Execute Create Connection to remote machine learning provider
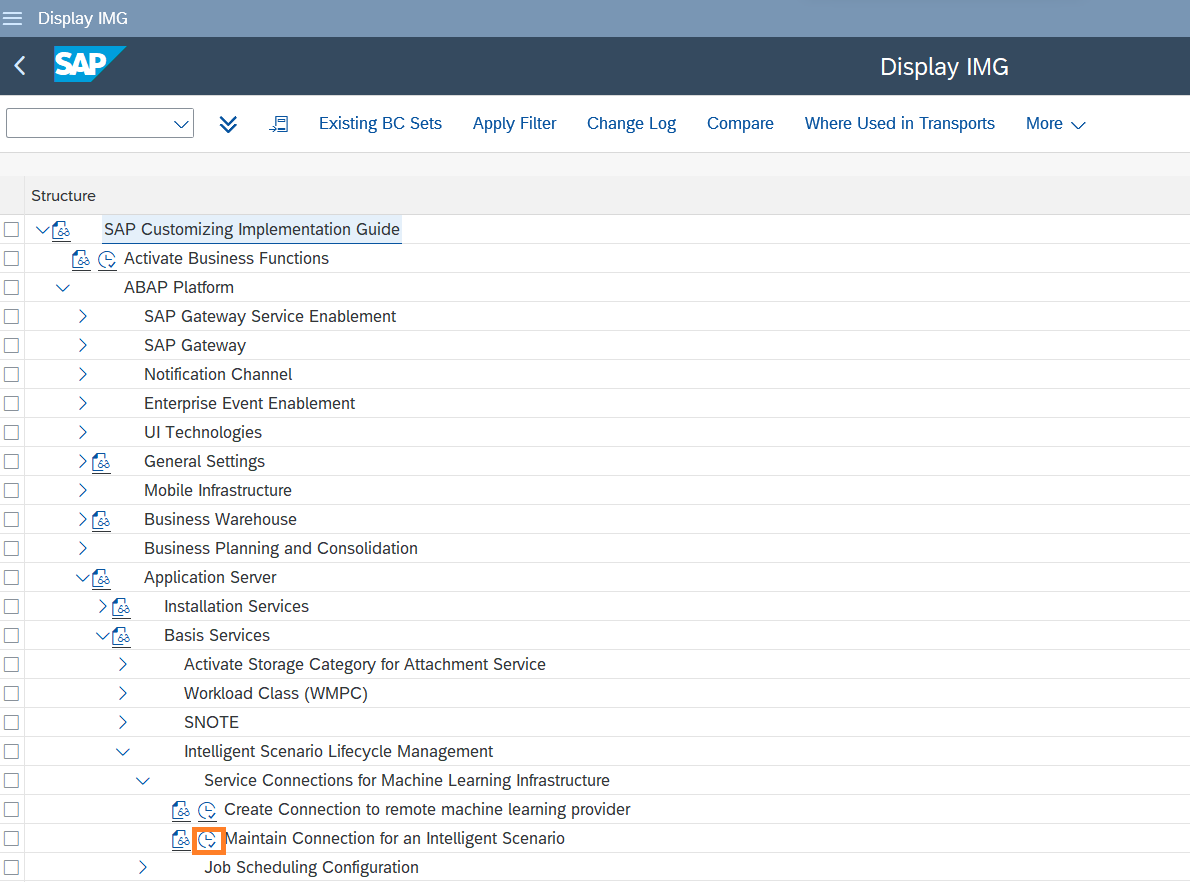The width and height of the screenshot is (1190, 882). (x=207, y=810)
